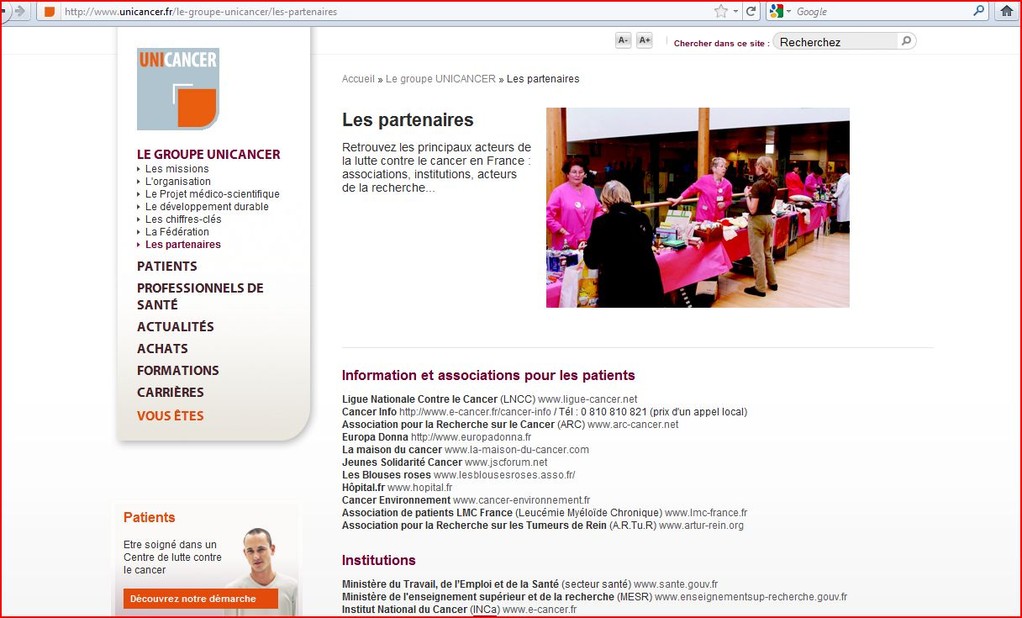Viewport: 1022px width, 618px height.
Task: Open www.ligue-cancer.net link
Action: click(x=587, y=399)
